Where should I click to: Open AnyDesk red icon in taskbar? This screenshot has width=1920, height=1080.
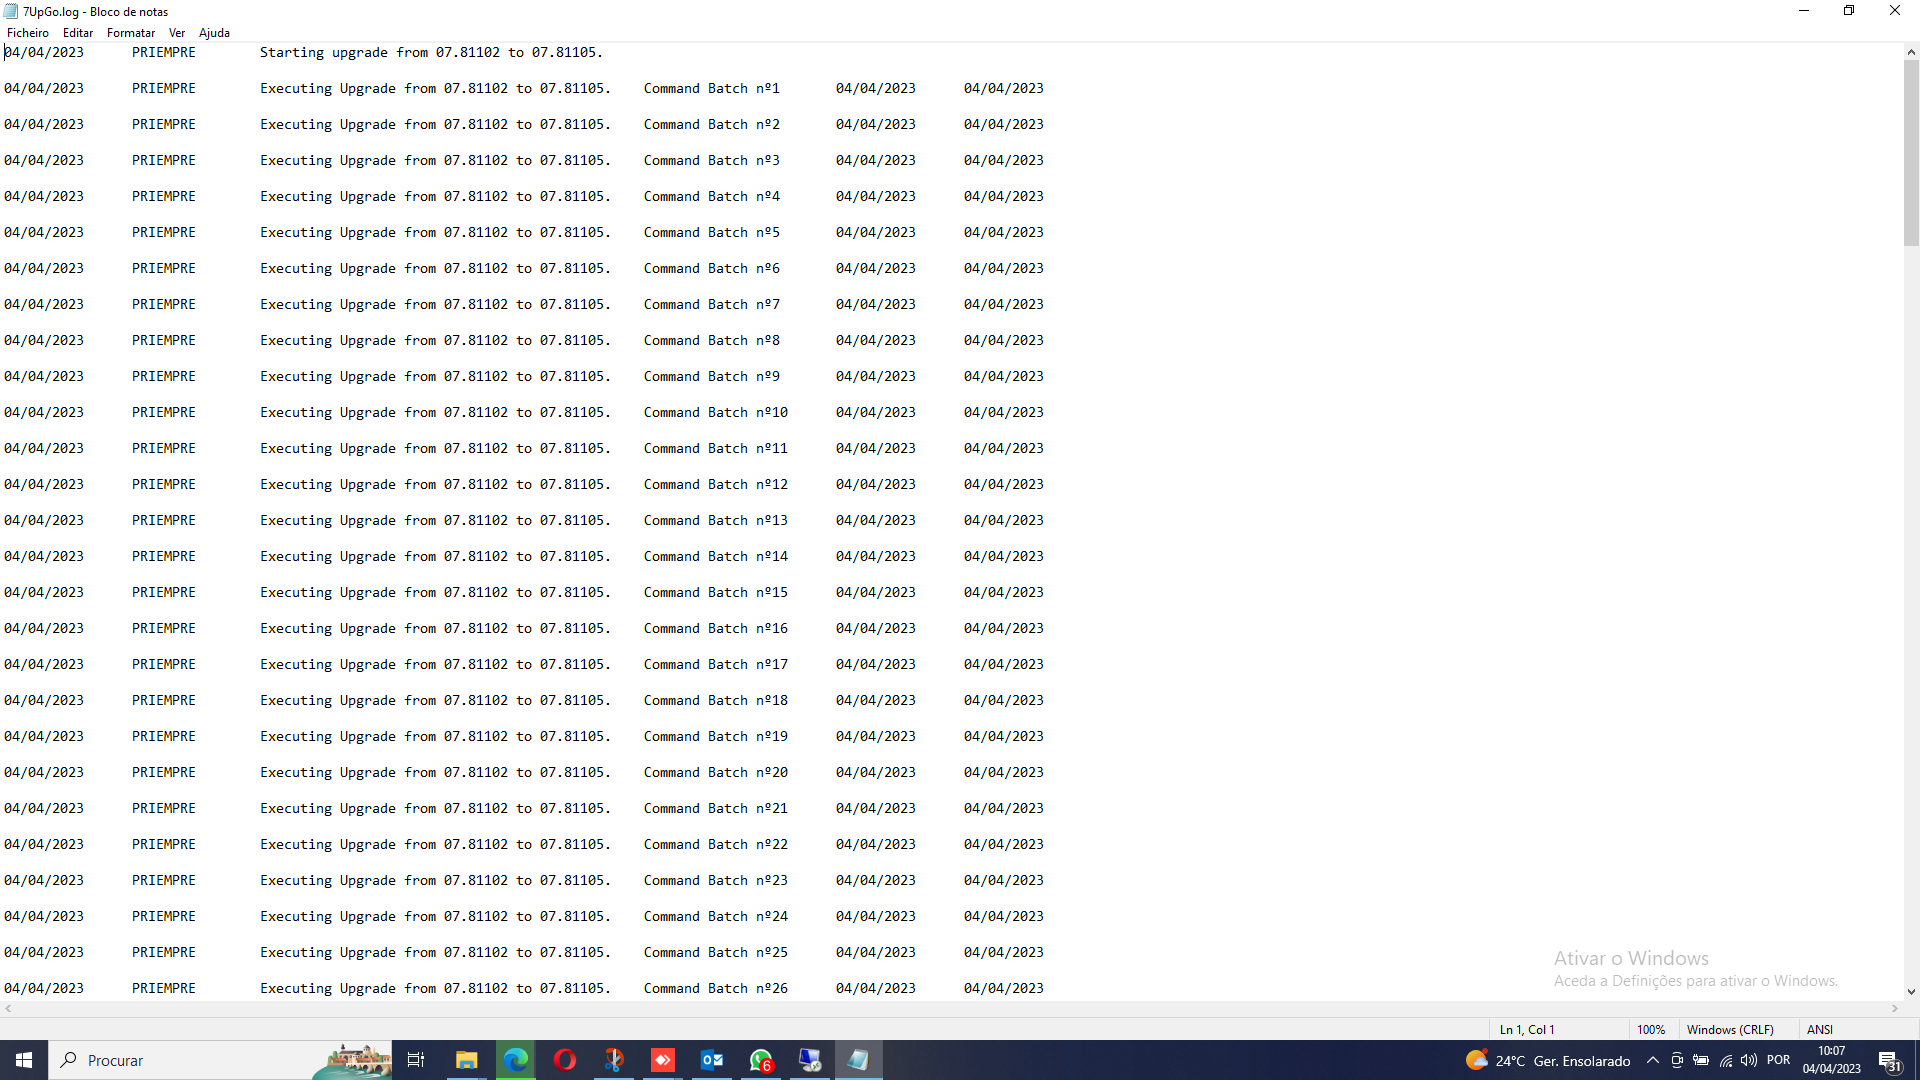(663, 1060)
